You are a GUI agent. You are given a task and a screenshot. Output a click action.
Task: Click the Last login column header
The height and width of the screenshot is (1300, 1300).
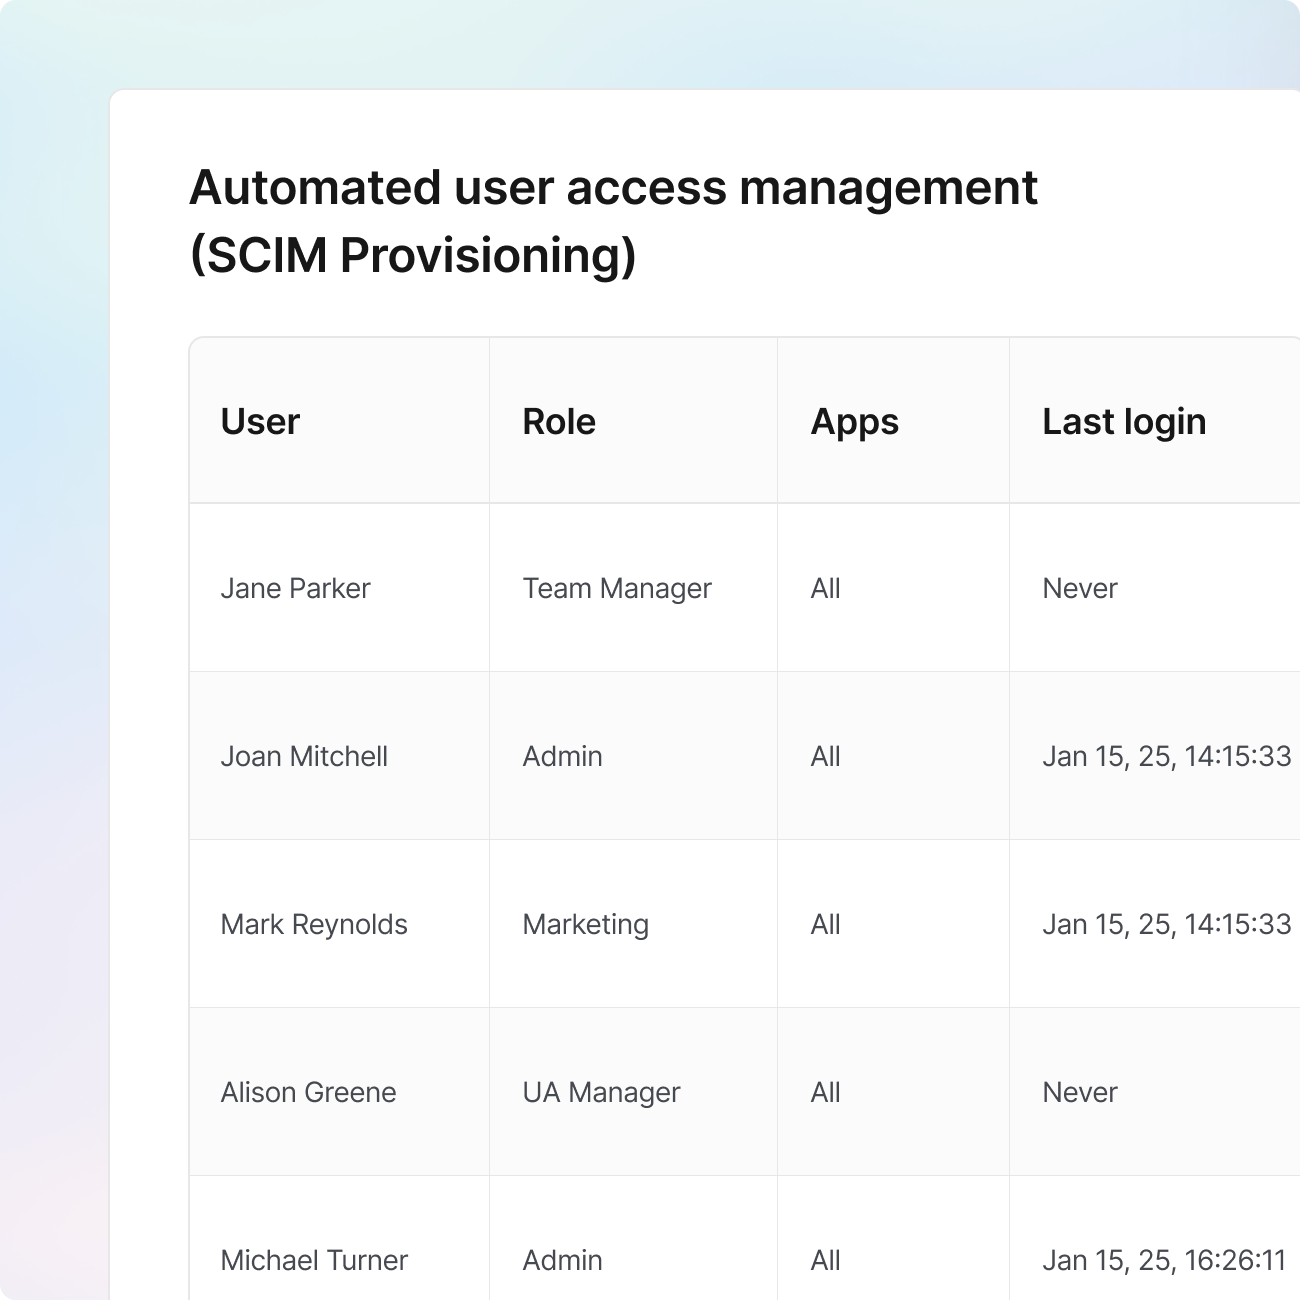pyautogui.click(x=1124, y=421)
